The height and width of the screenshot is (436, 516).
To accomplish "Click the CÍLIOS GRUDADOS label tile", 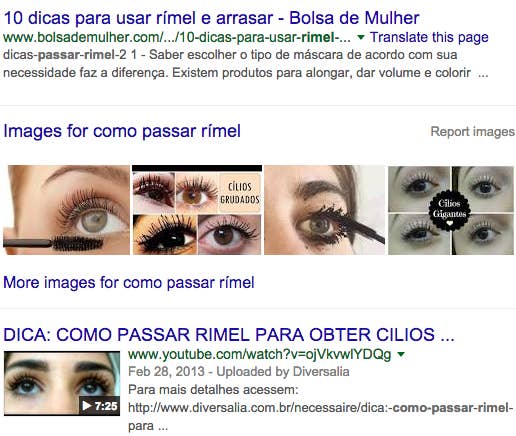I will 240,193.
